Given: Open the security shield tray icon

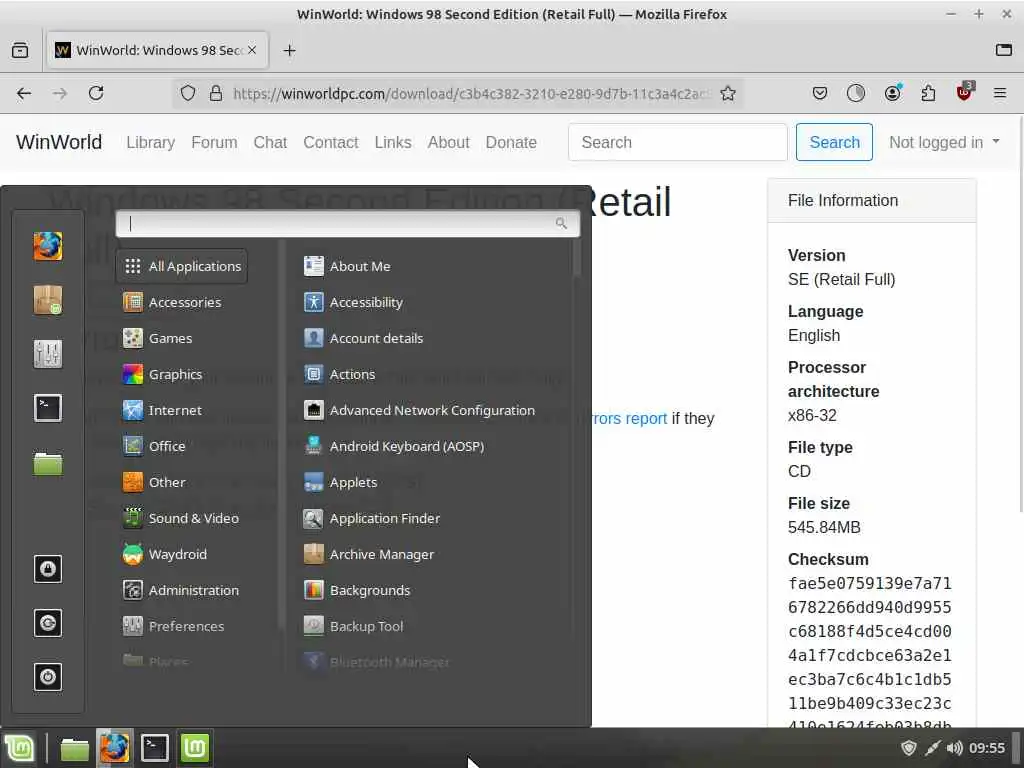Looking at the screenshot, I should tap(908, 748).
